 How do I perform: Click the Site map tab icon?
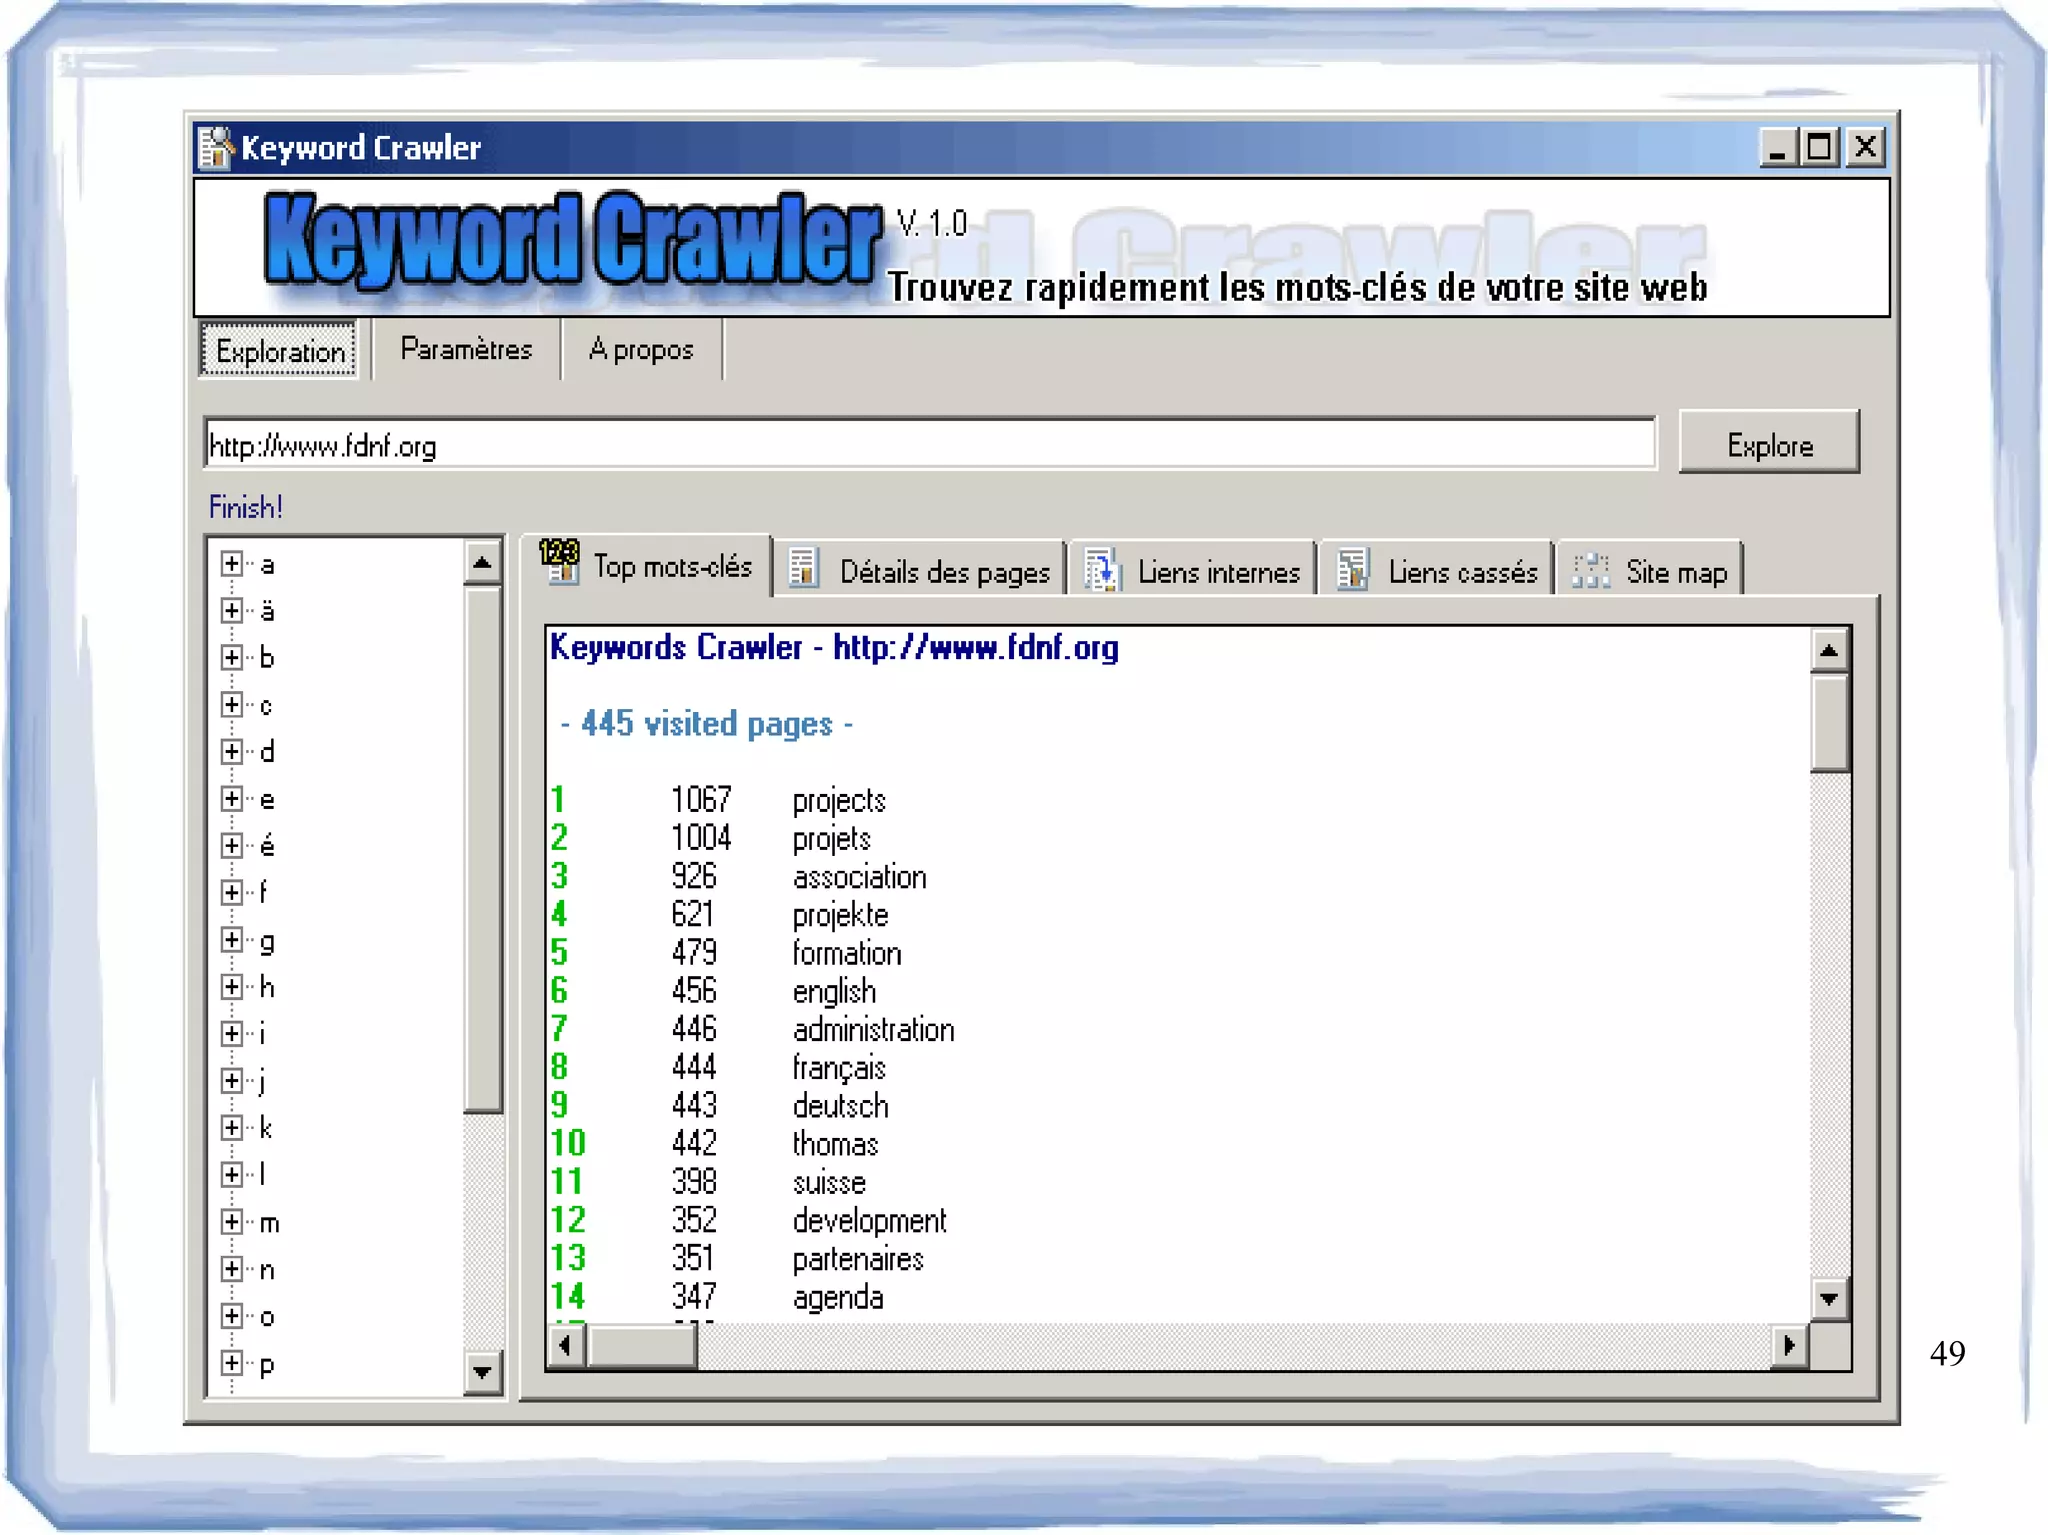pyautogui.click(x=1590, y=571)
